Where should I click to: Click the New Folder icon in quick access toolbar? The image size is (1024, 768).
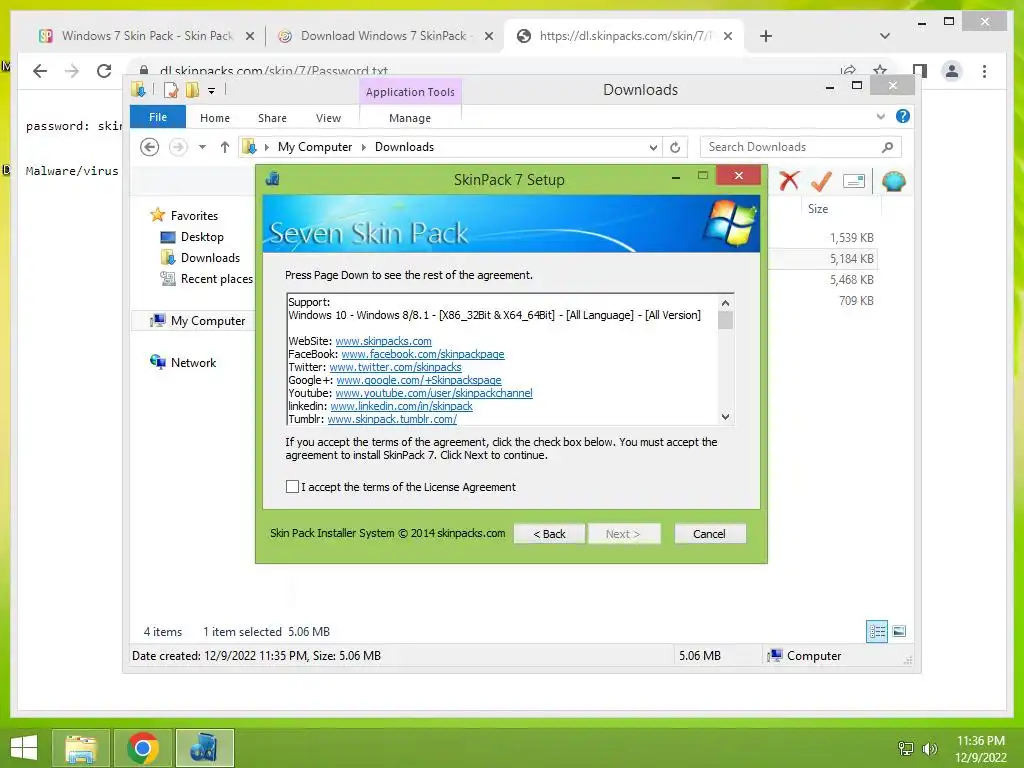[192, 90]
